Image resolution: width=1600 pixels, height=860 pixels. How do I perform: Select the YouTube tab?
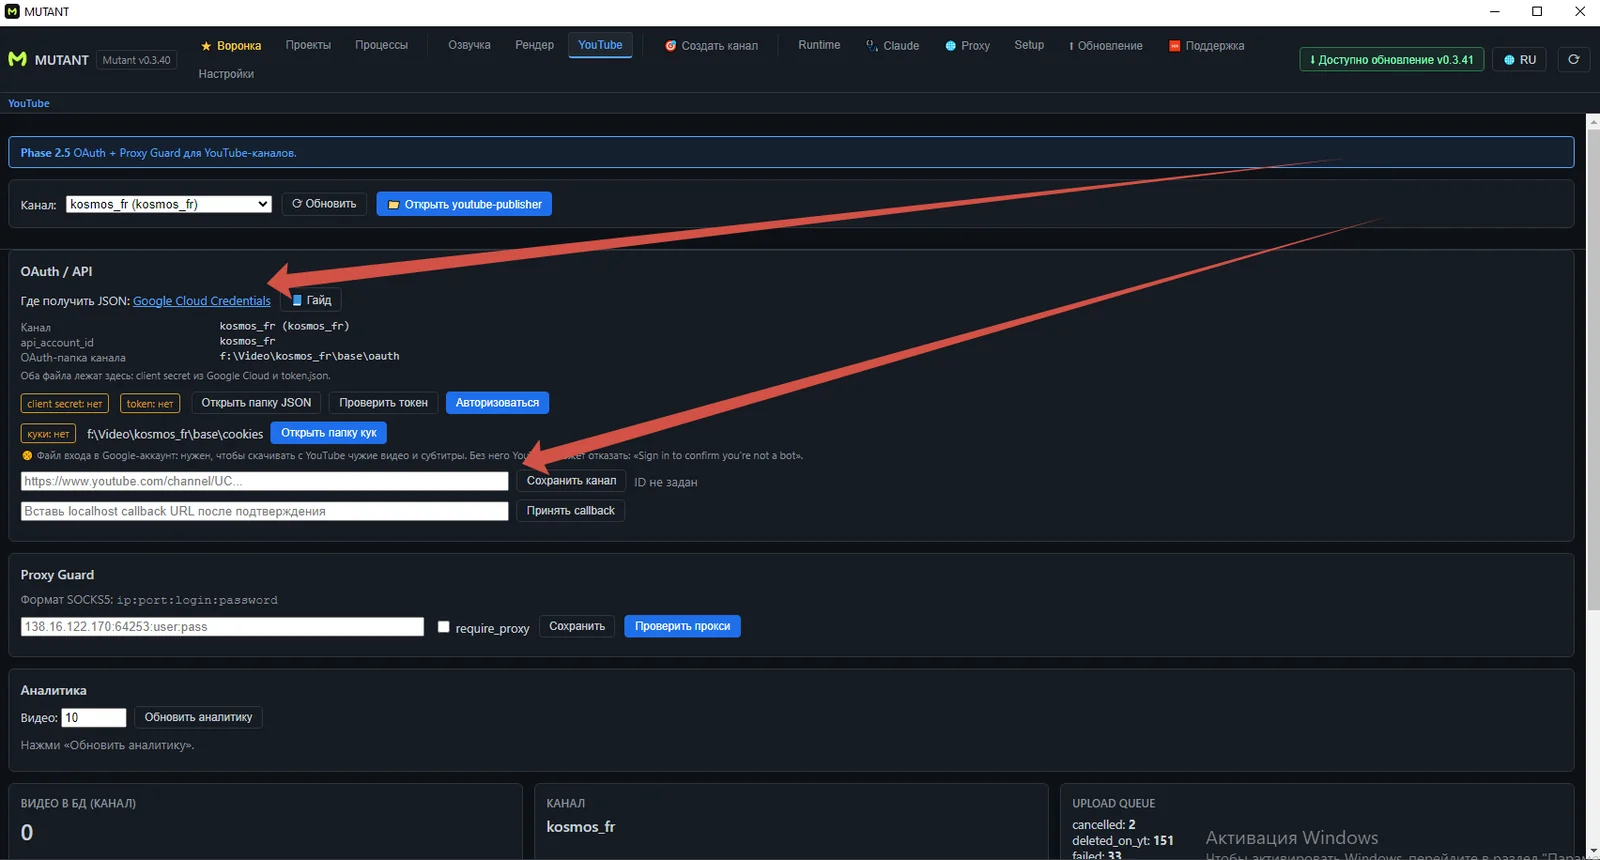pos(600,45)
